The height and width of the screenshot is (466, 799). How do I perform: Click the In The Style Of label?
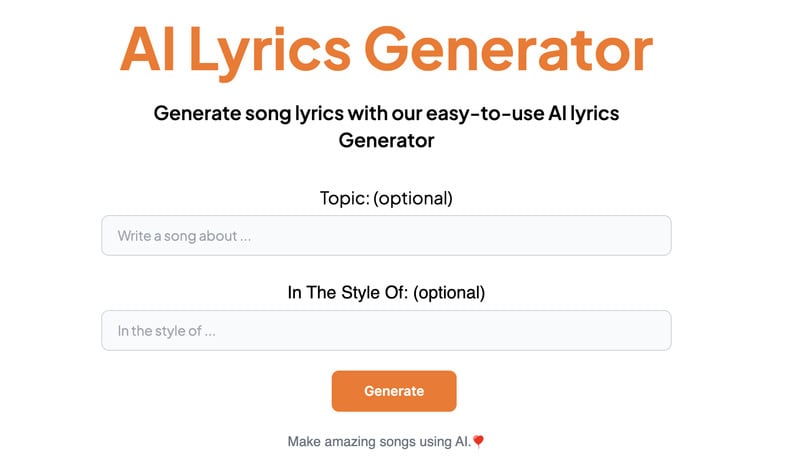coord(386,293)
